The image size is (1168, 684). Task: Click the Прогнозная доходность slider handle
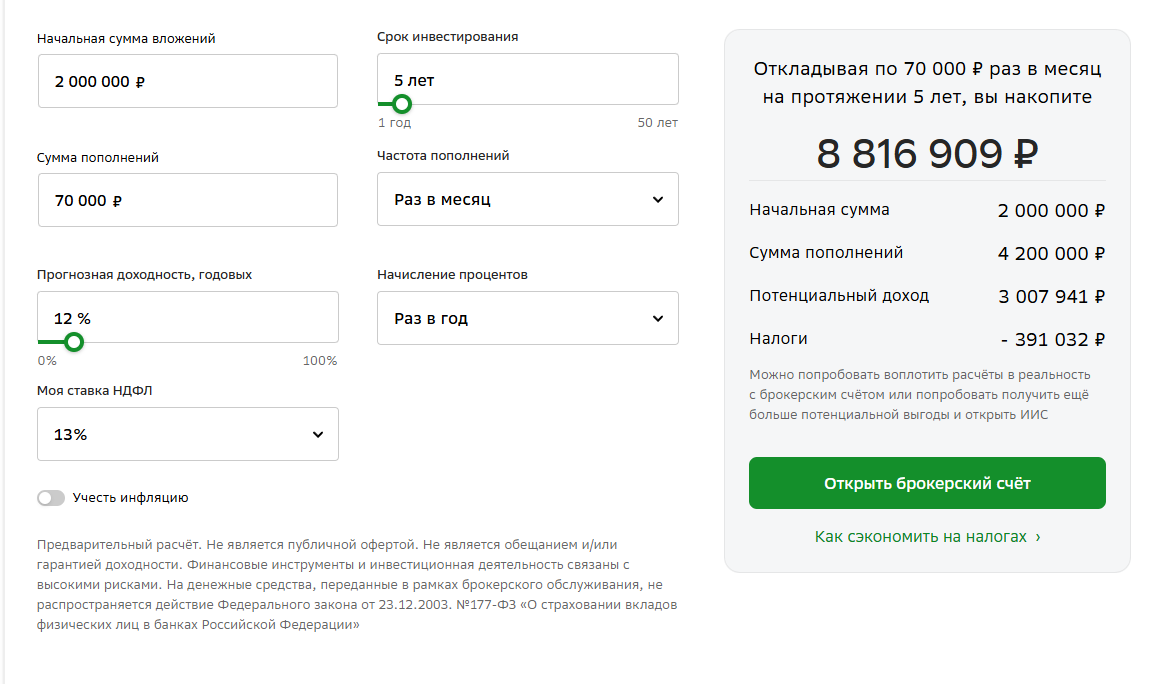[x=74, y=342]
